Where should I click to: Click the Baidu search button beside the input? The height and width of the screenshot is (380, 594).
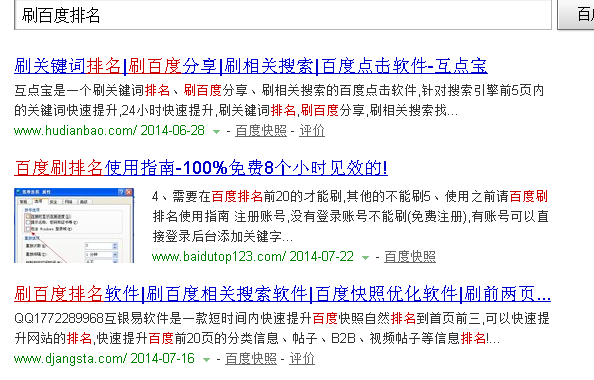(576, 14)
